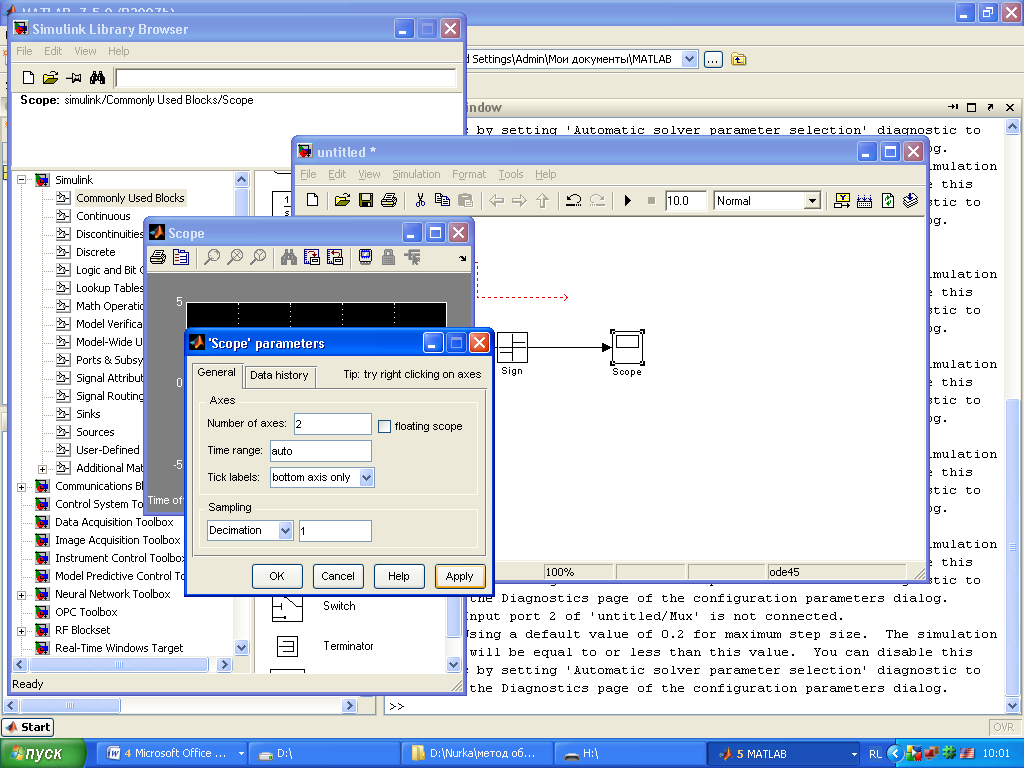Restore saved axes settings in Scope

click(334, 257)
